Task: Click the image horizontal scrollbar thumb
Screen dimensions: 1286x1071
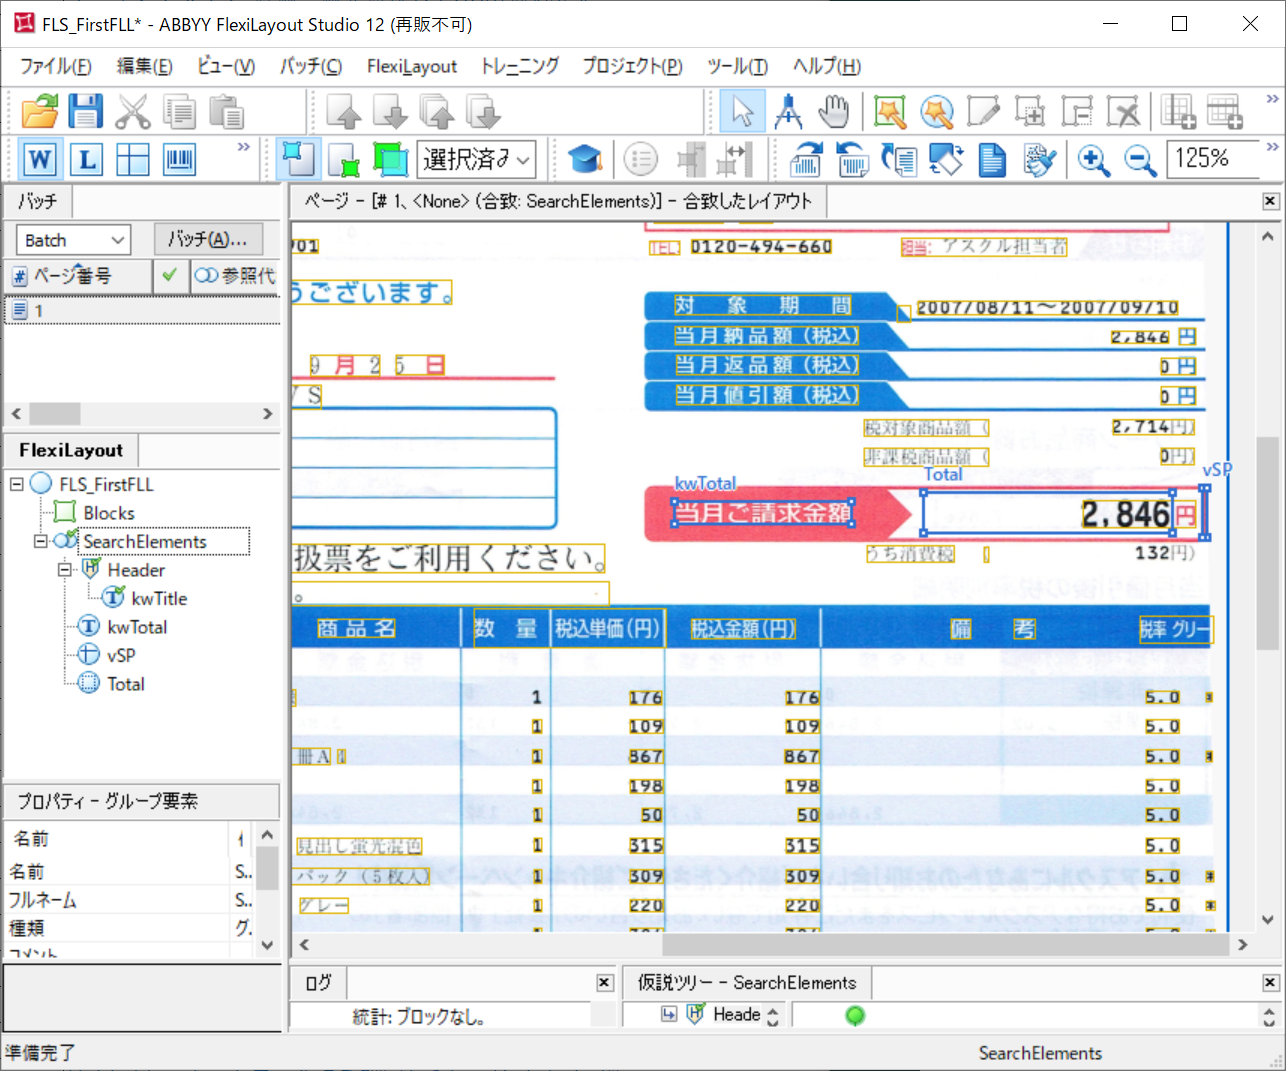Action: 945,944
